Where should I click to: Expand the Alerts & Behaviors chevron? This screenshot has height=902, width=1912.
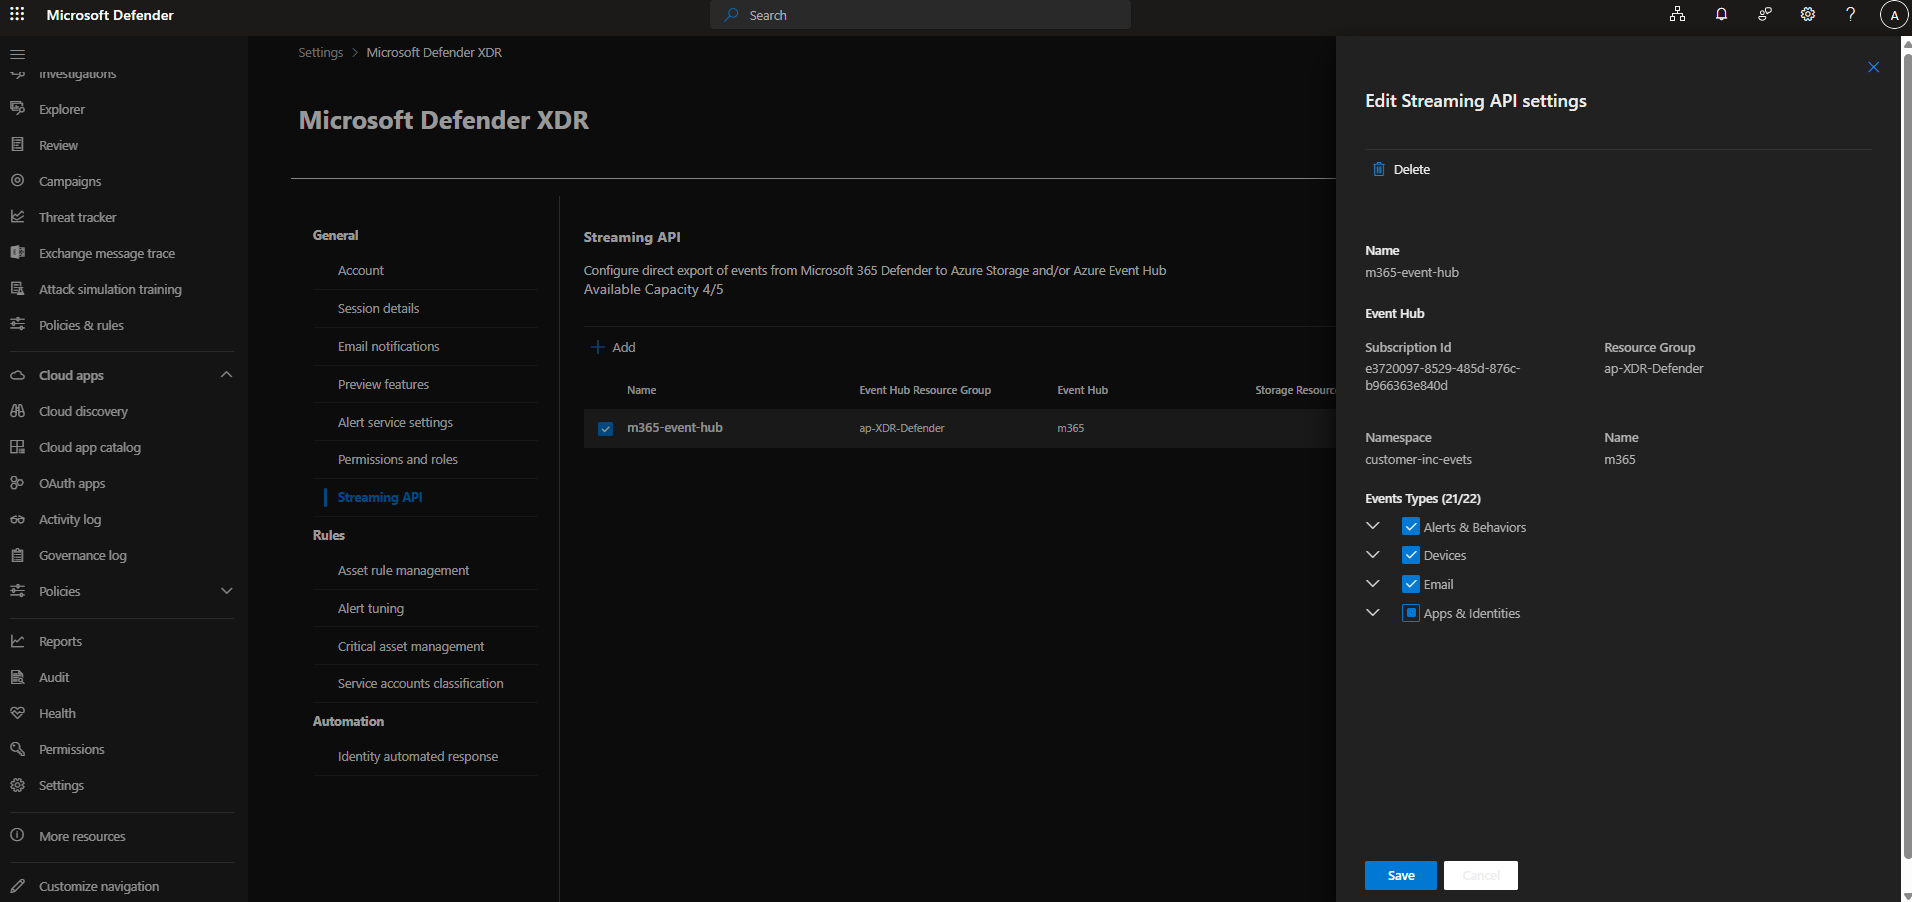click(x=1373, y=526)
